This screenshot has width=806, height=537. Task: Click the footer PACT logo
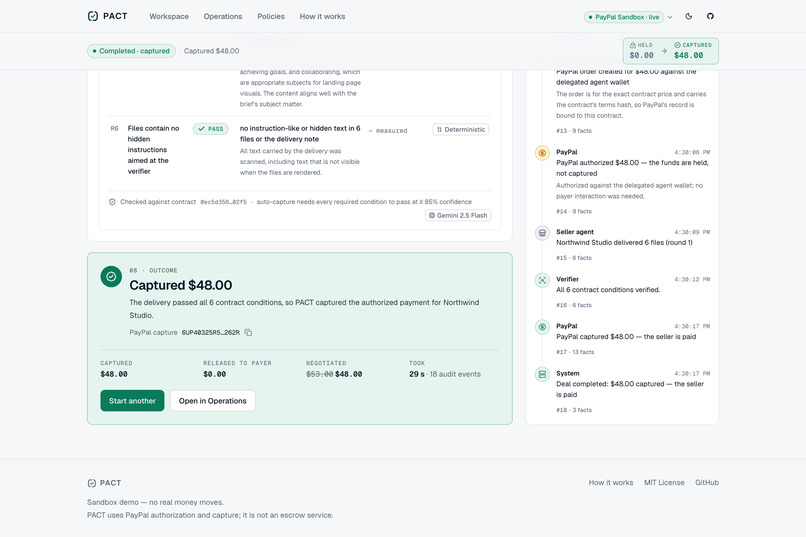point(104,483)
